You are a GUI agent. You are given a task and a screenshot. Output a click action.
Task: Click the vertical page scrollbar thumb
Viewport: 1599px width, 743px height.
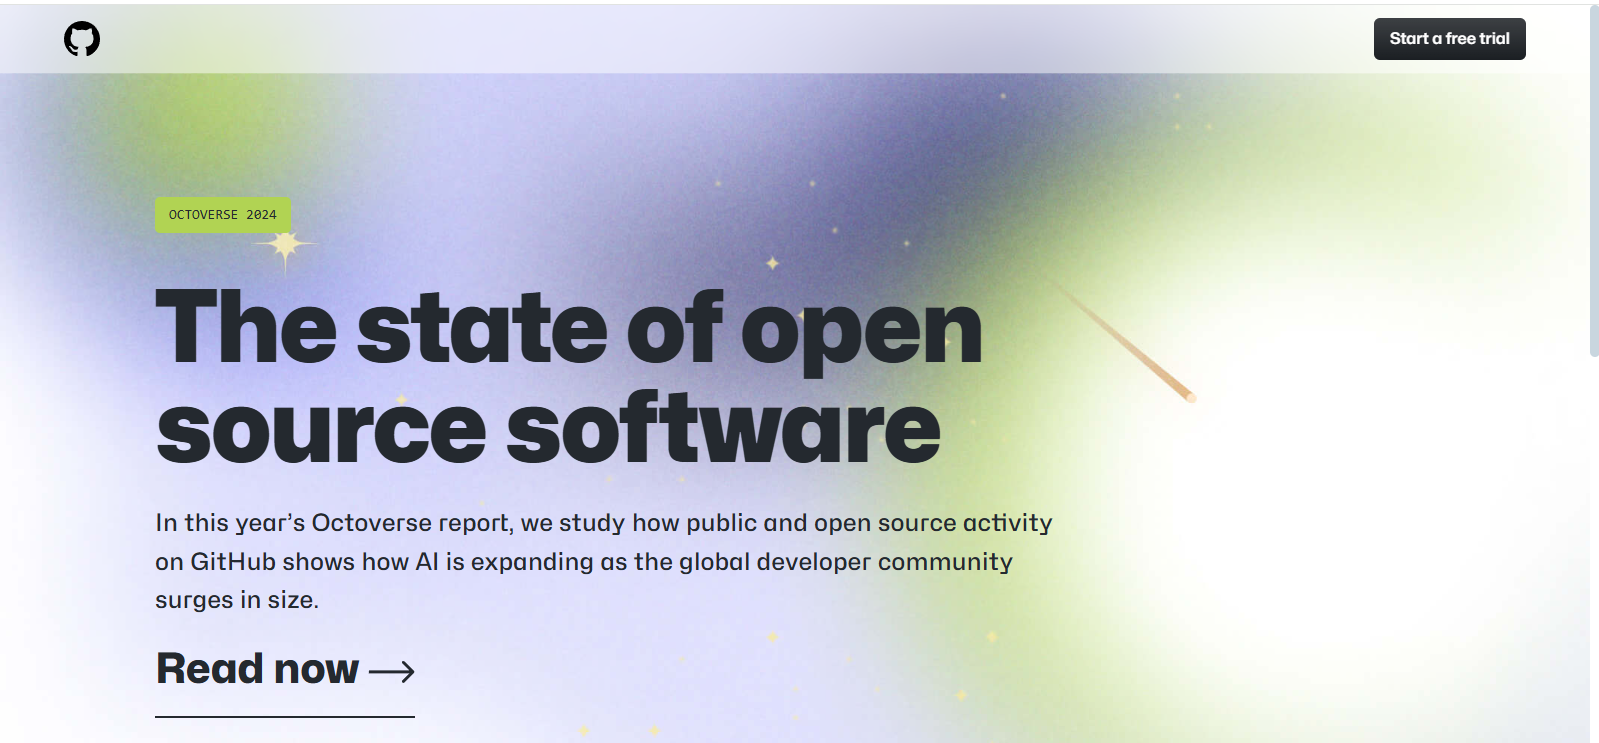point(1594,180)
